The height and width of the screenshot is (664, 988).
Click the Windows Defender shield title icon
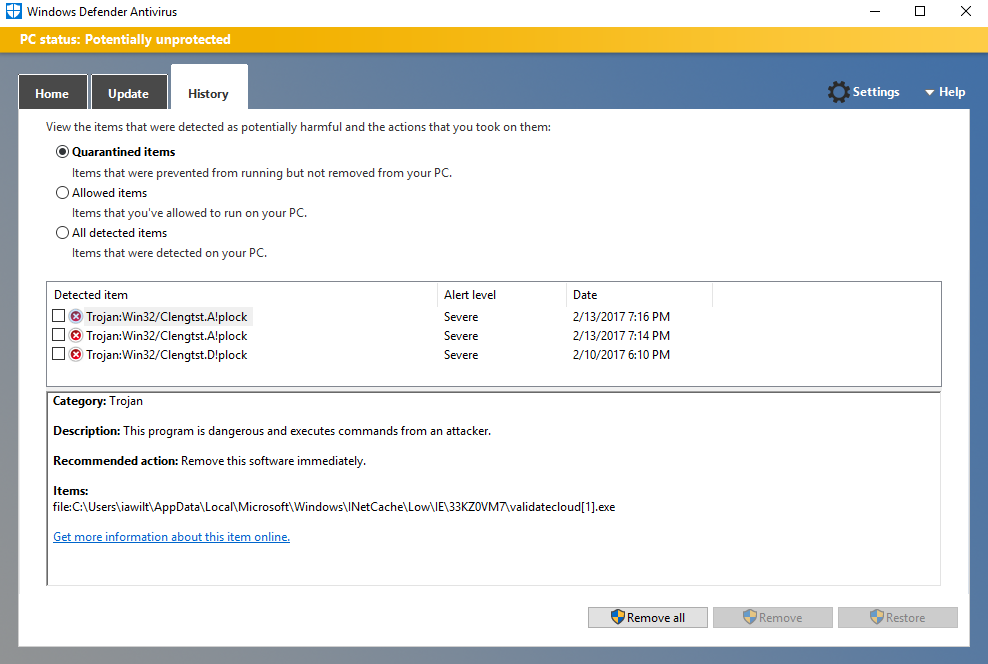point(13,12)
